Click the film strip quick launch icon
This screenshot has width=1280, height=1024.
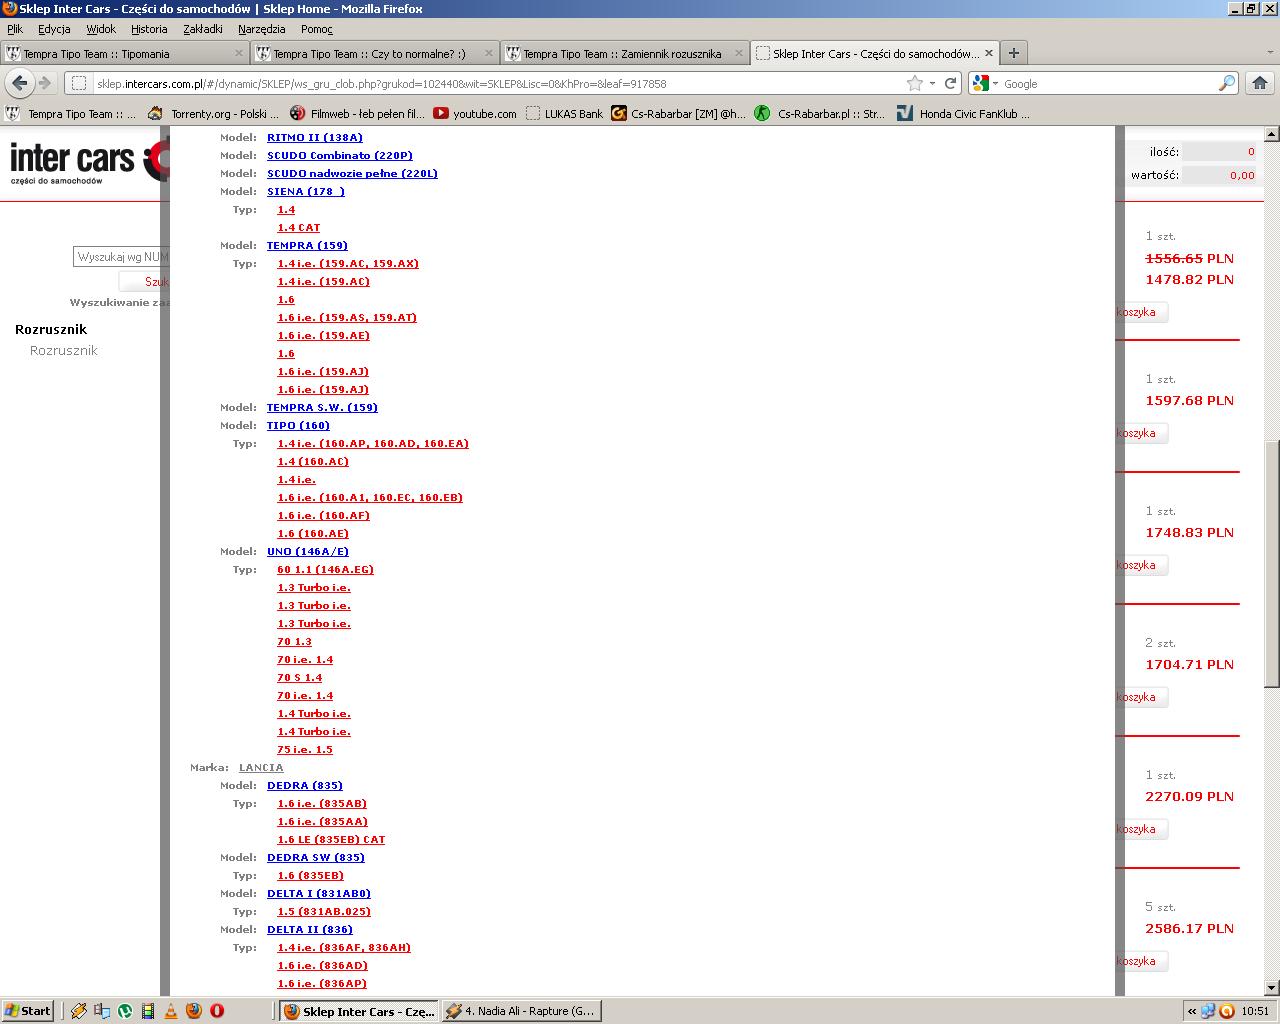tap(148, 1011)
